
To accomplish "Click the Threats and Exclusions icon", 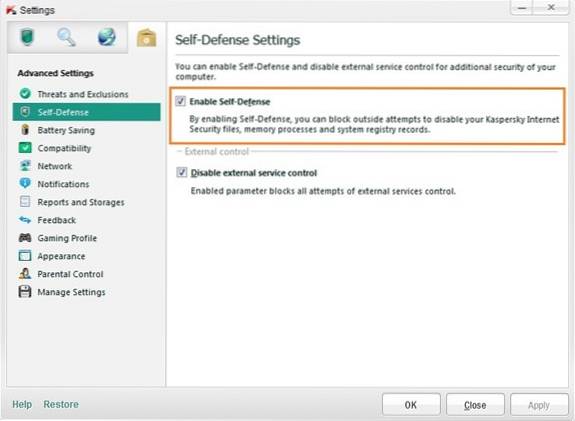I will 25,94.
